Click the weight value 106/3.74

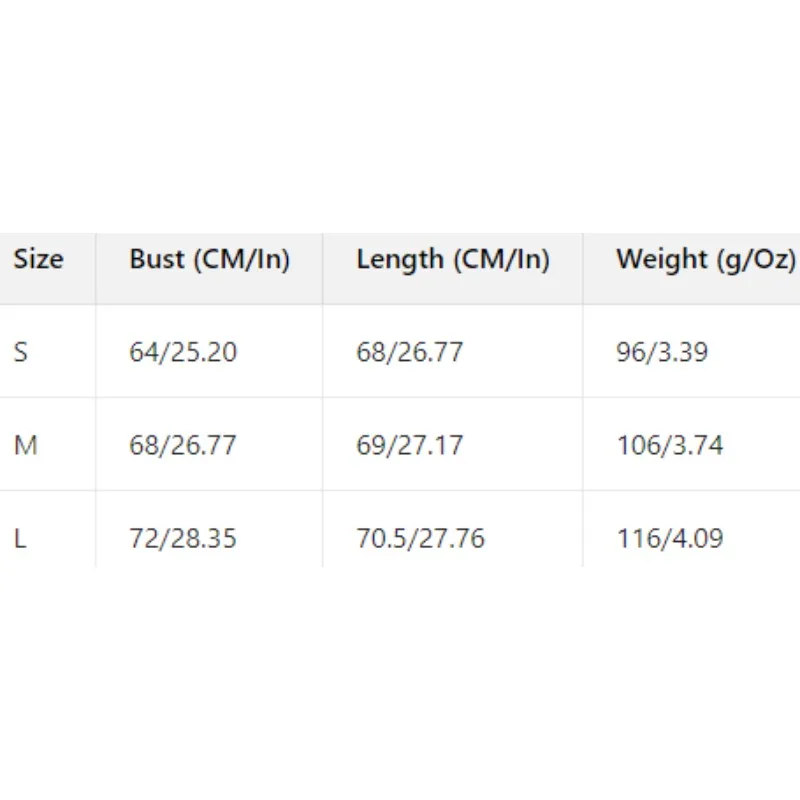click(668, 445)
